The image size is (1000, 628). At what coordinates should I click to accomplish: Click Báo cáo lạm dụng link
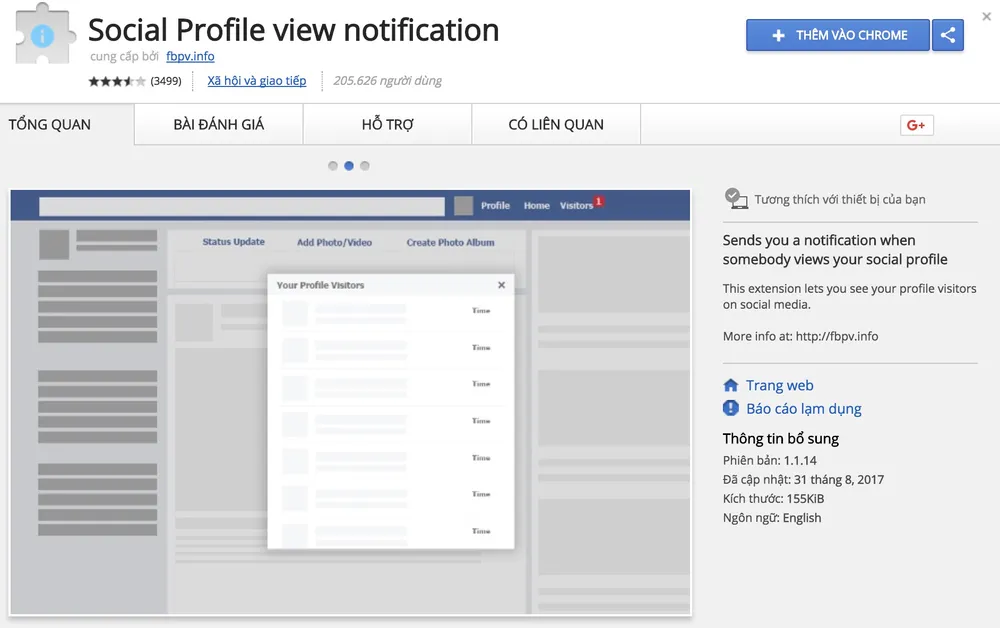coord(804,409)
